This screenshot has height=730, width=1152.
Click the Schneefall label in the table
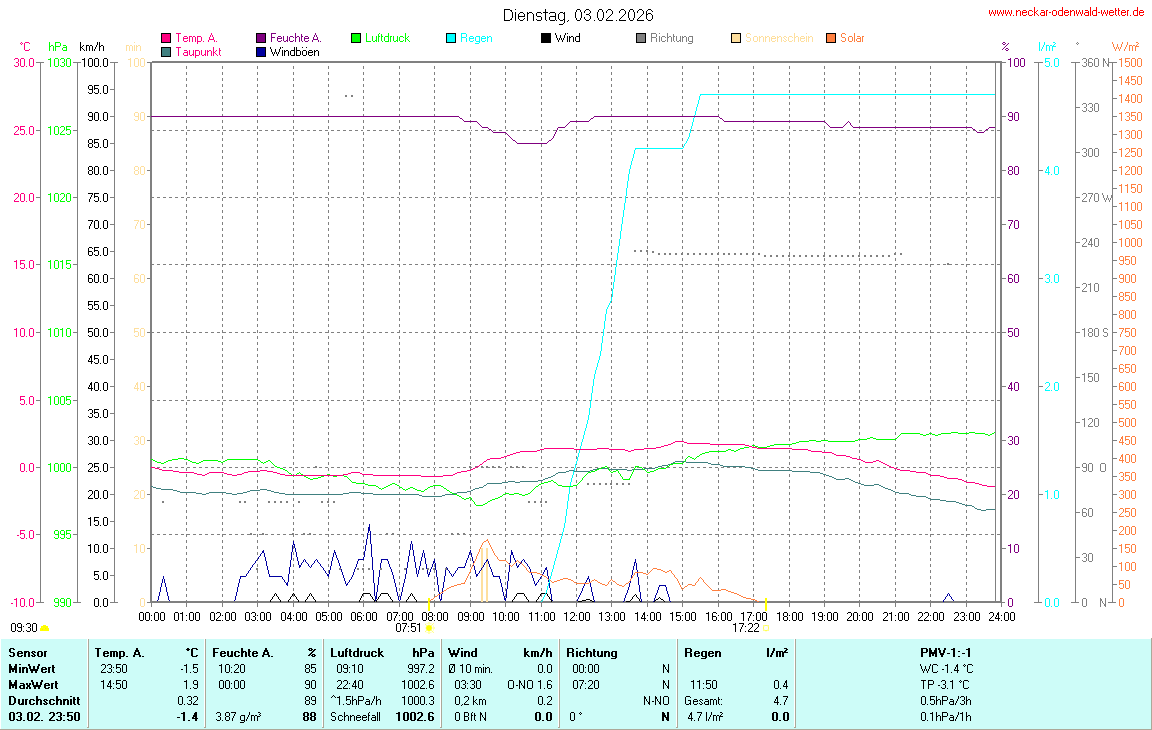click(x=356, y=716)
